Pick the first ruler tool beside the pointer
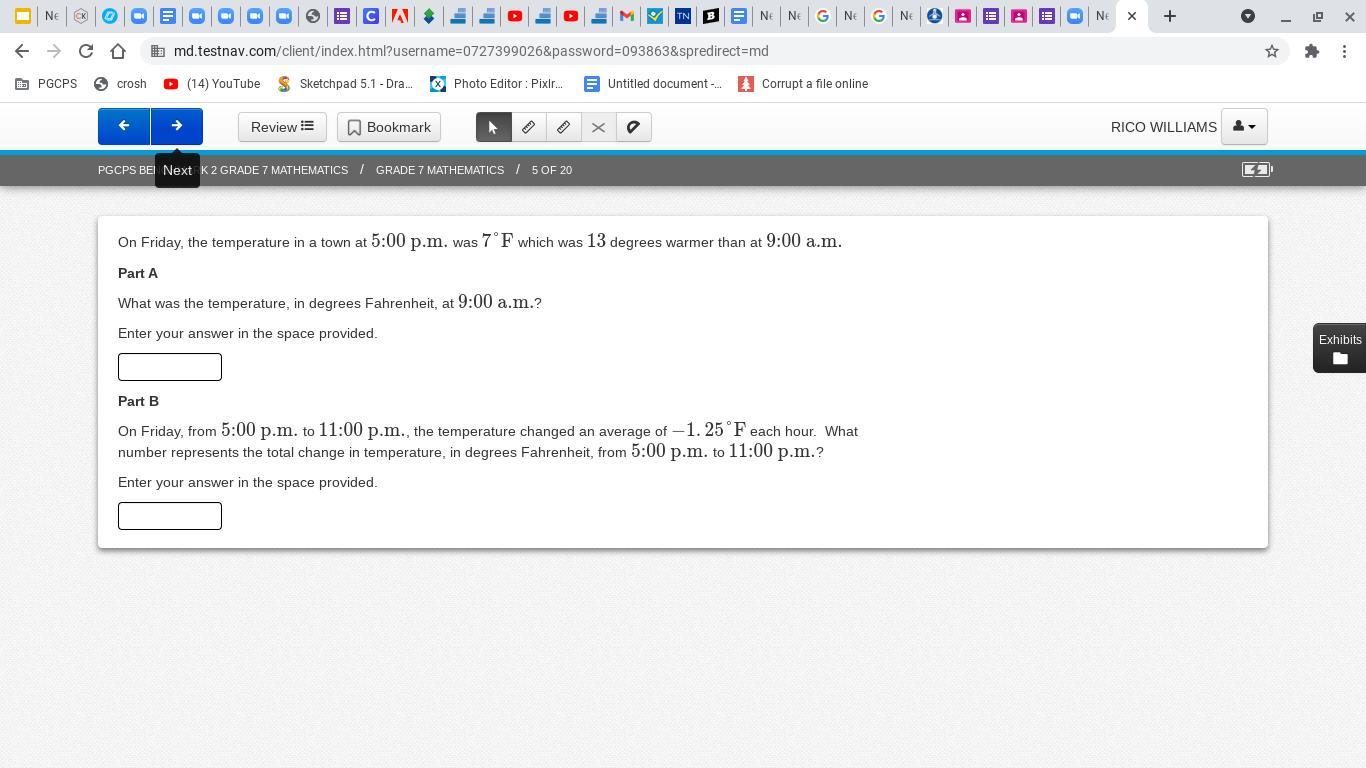The height and width of the screenshot is (768, 1366). pos(528,127)
